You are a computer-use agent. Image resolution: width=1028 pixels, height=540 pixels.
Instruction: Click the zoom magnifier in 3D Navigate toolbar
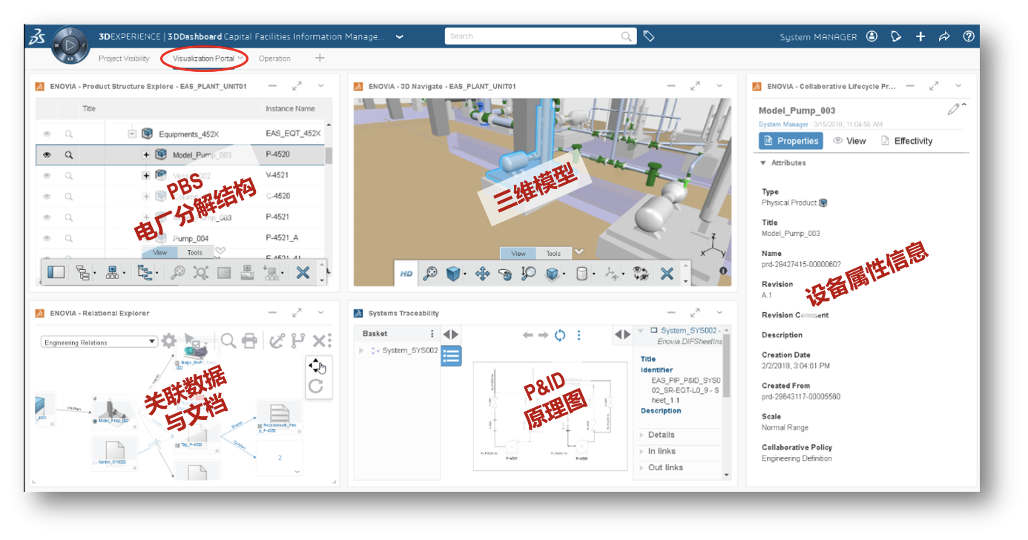pyautogui.click(x=430, y=273)
